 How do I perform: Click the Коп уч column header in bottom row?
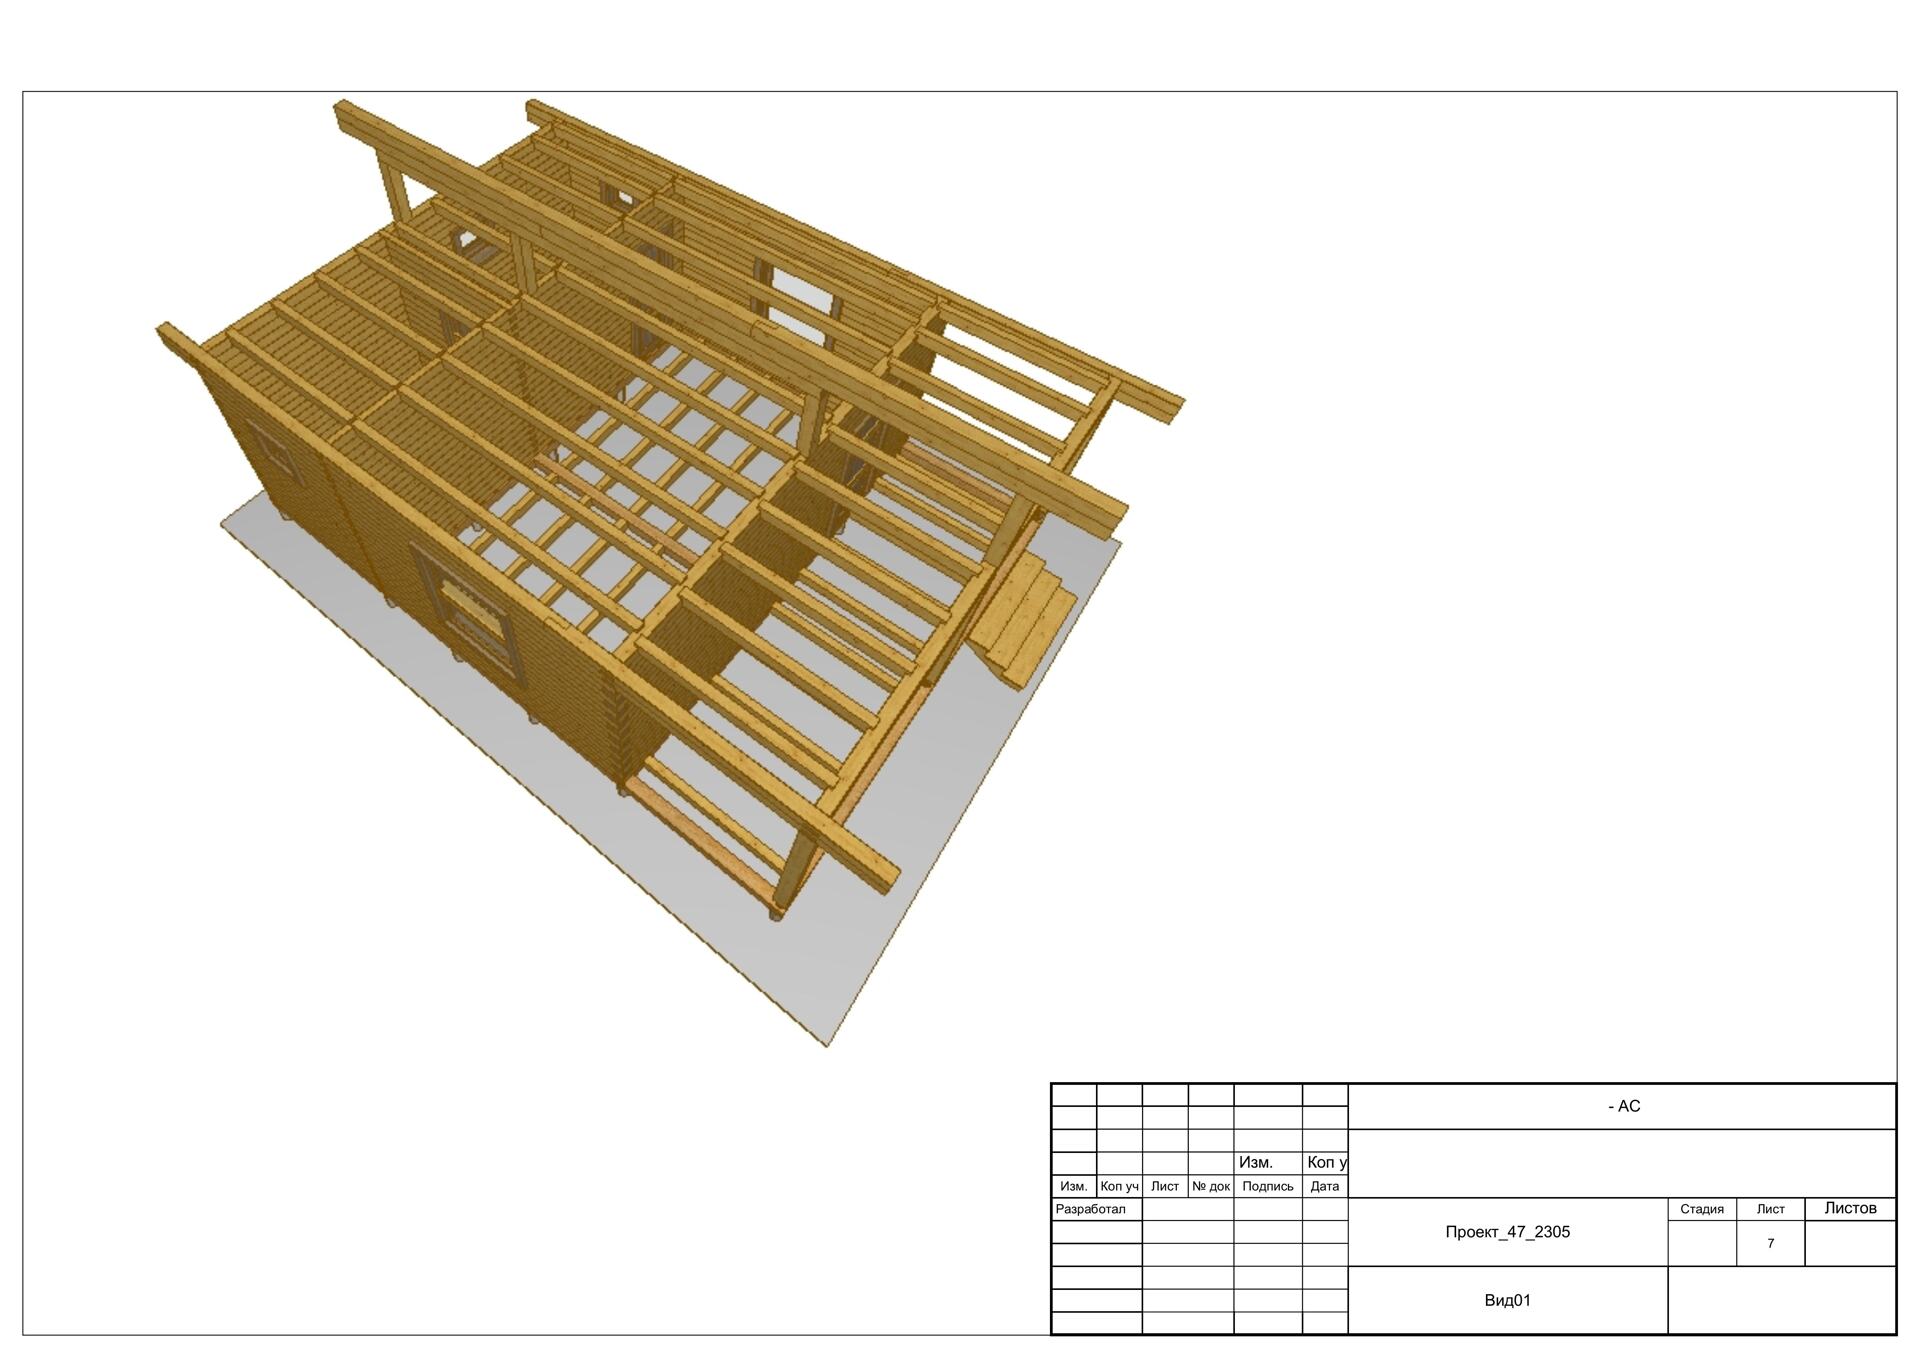click(x=1119, y=1186)
